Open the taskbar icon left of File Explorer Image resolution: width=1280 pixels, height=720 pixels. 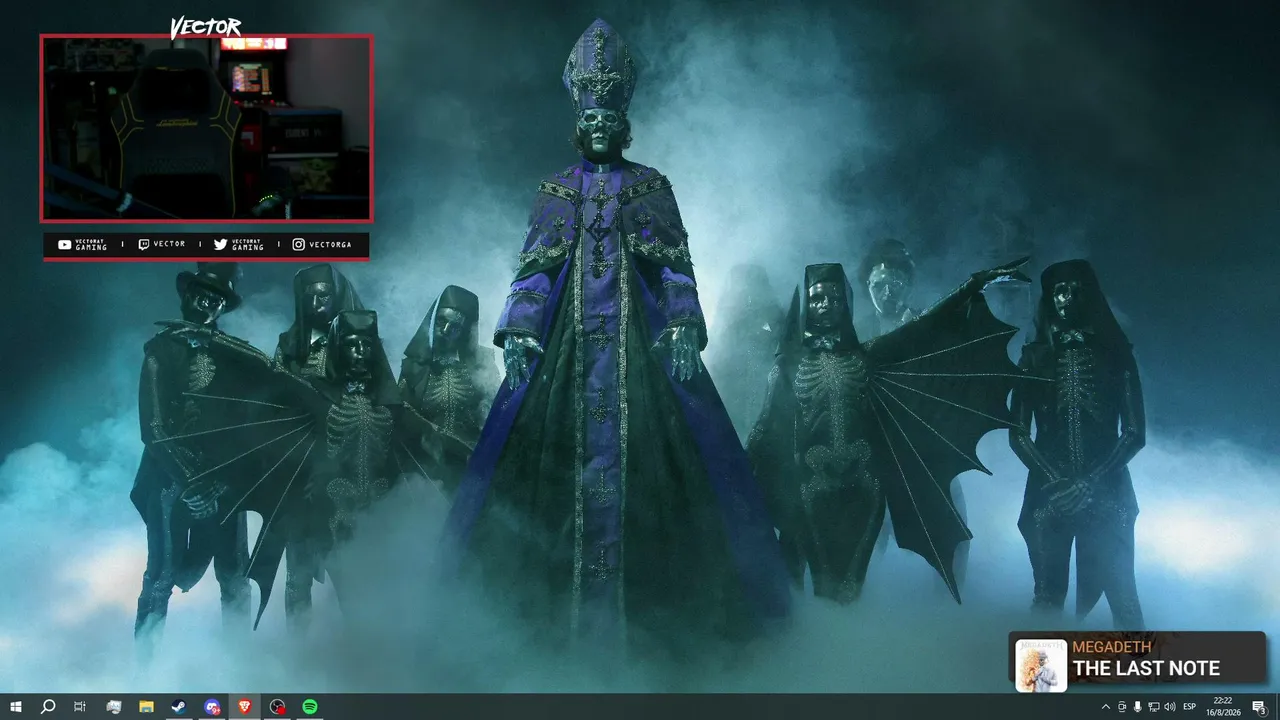click(x=113, y=707)
